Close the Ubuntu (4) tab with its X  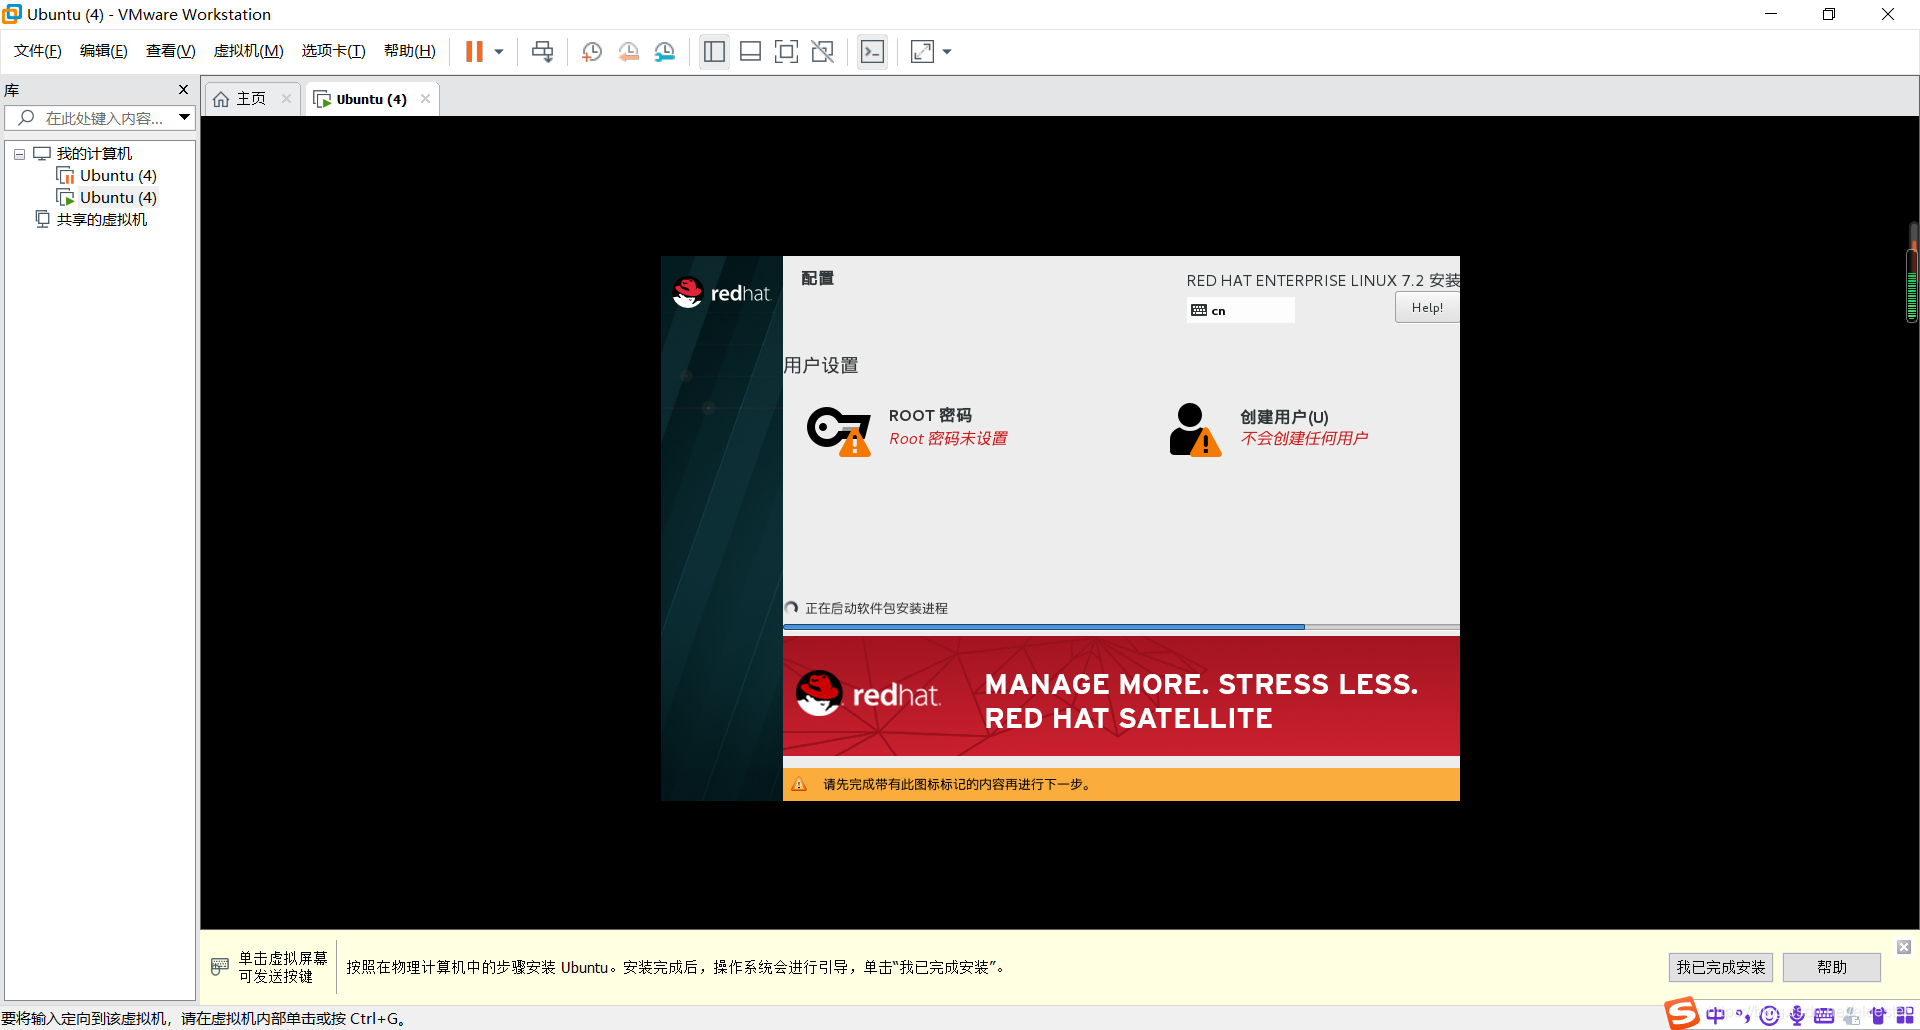425,99
